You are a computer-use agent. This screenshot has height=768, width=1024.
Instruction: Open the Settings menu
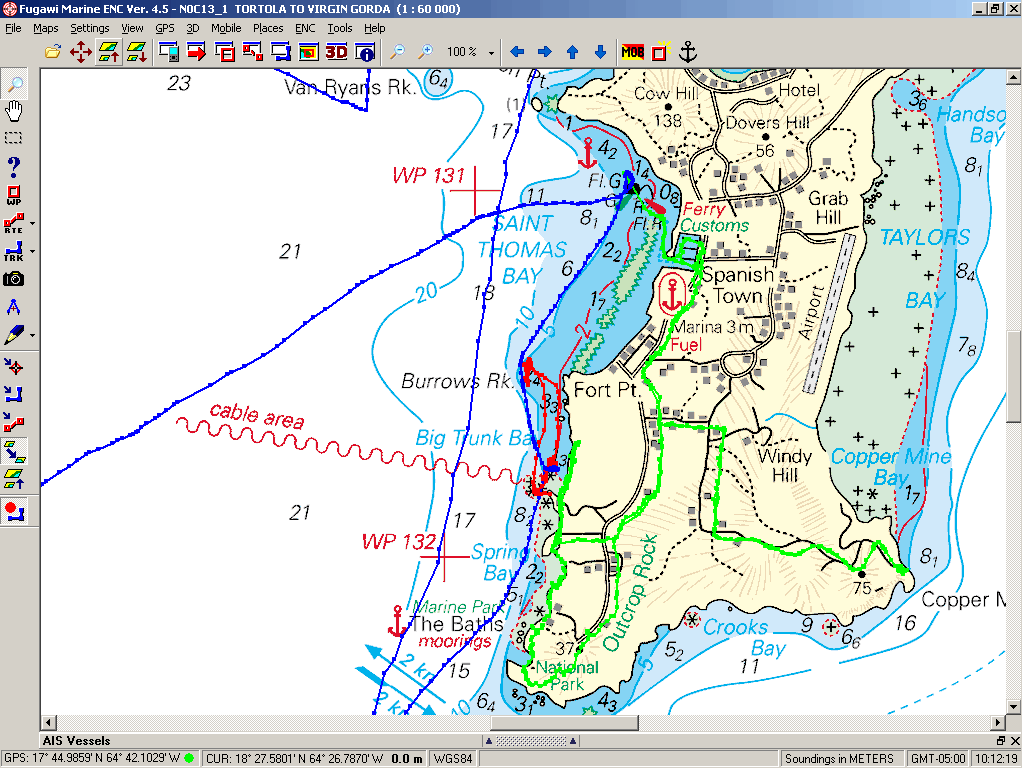click(x=89, y=28)
